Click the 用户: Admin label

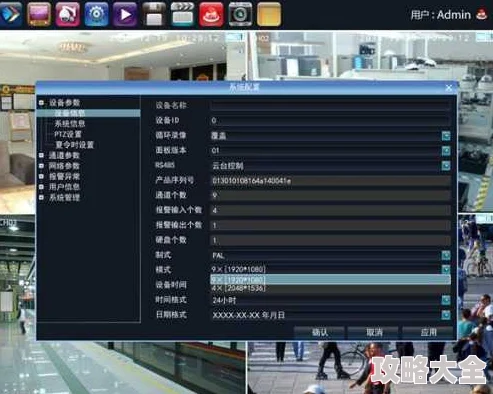[x=440, y=15]
